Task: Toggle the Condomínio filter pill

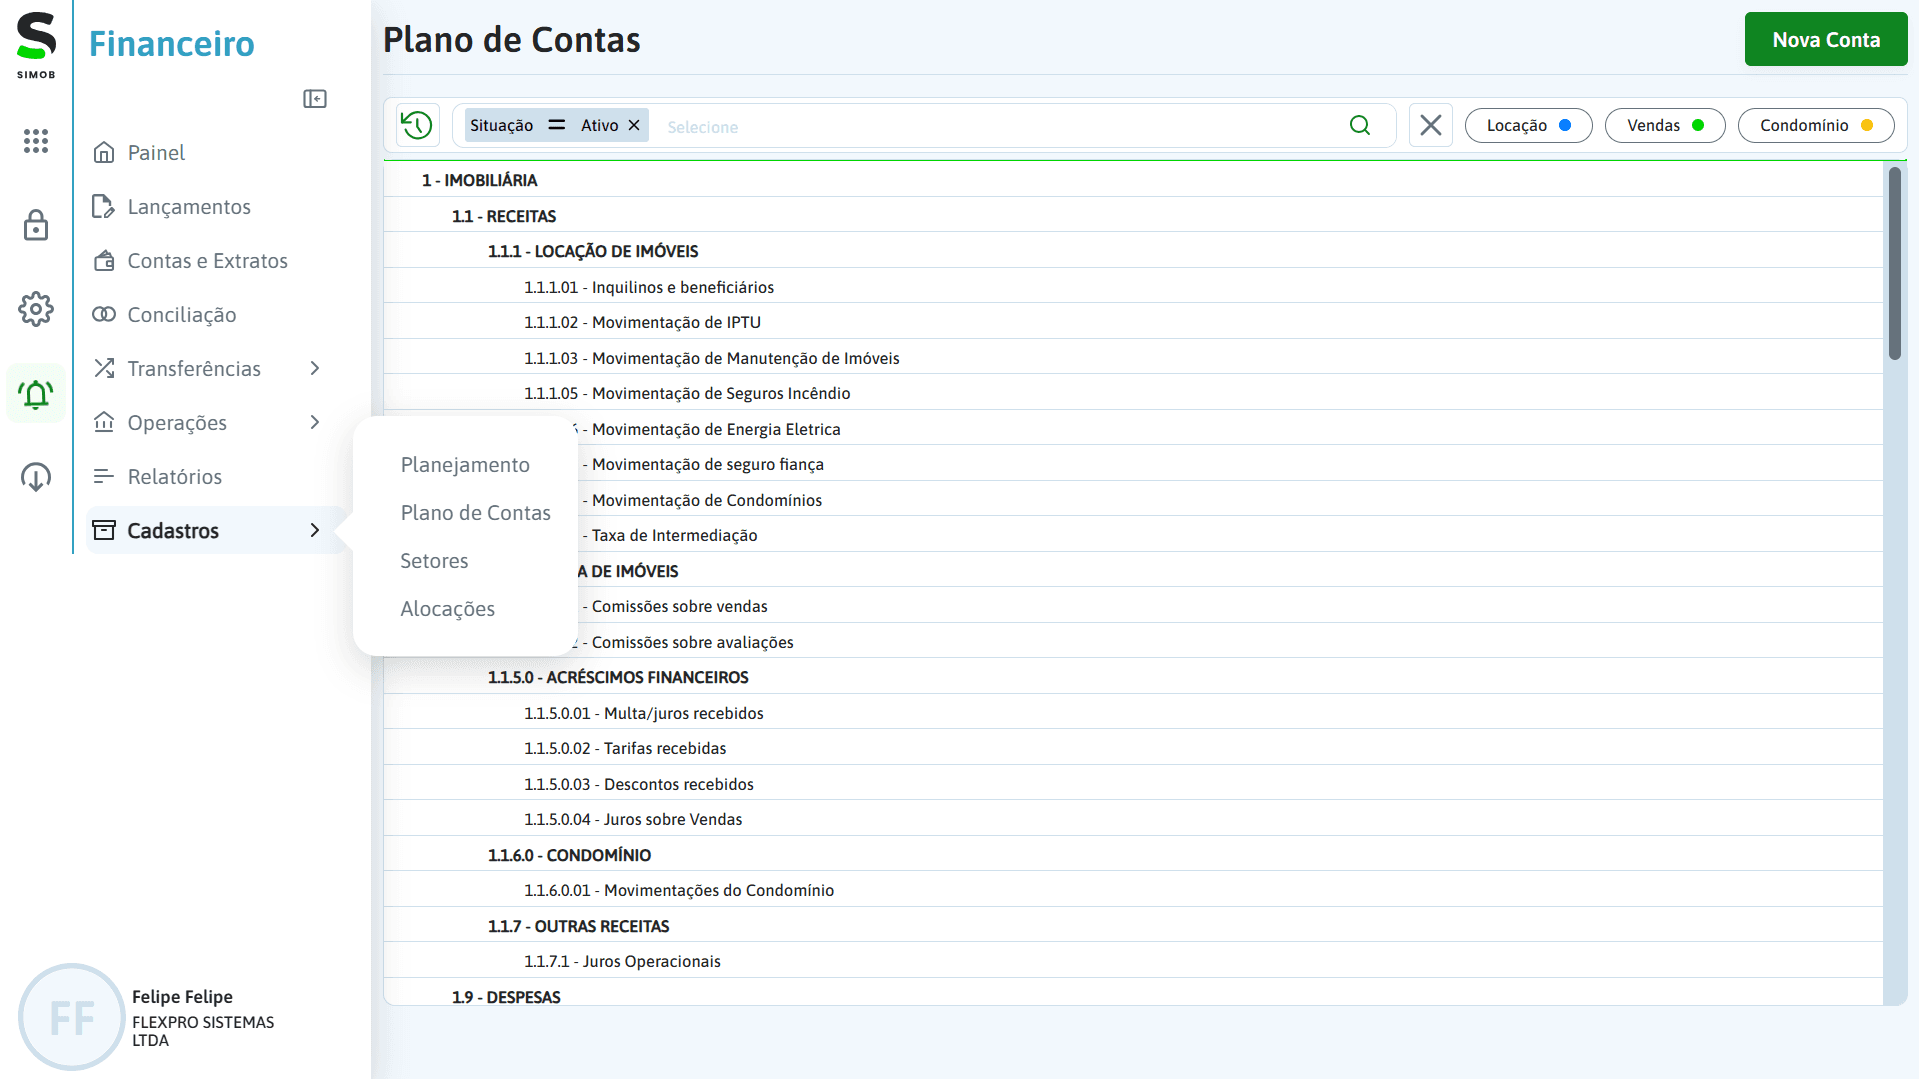Action: 1816,125
